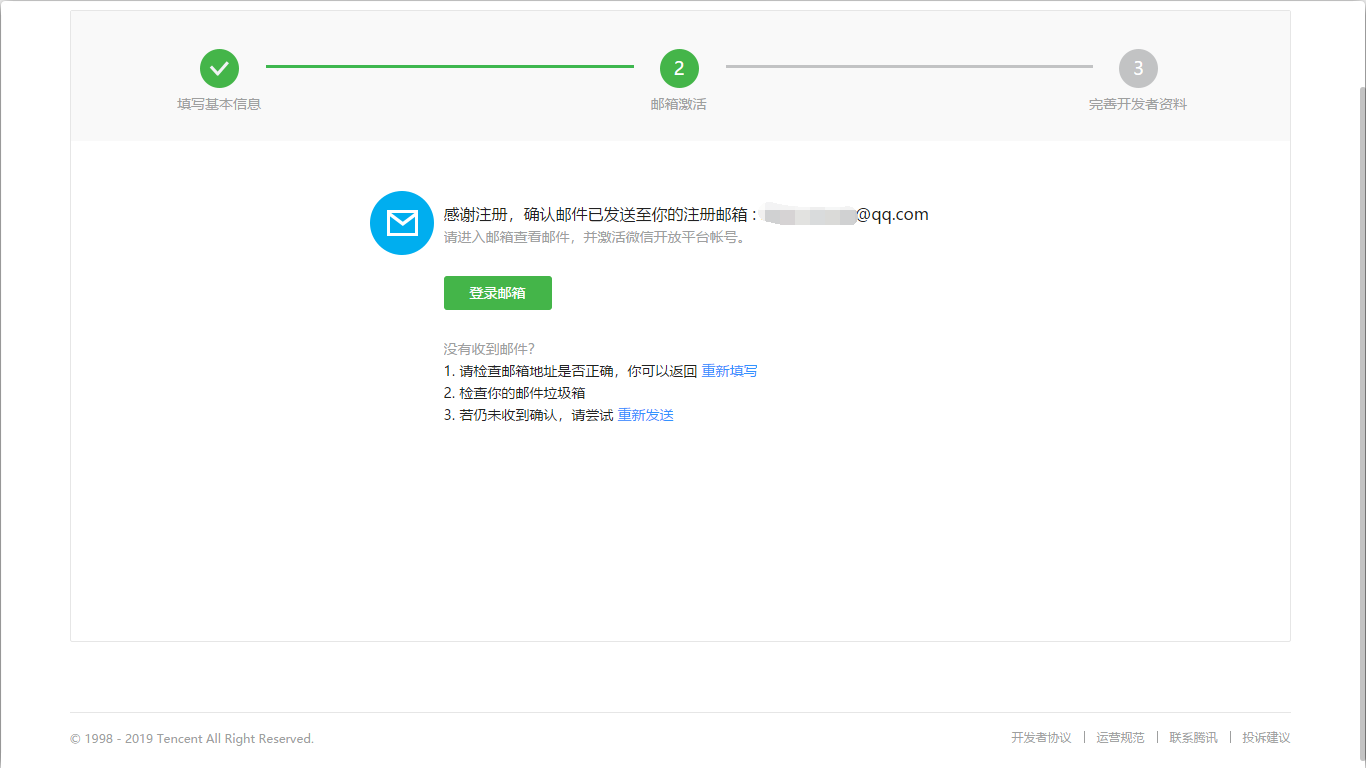Open the 投诉建议 footer link
This screenshot has height=768, width=1366.
coord(1265,737)
